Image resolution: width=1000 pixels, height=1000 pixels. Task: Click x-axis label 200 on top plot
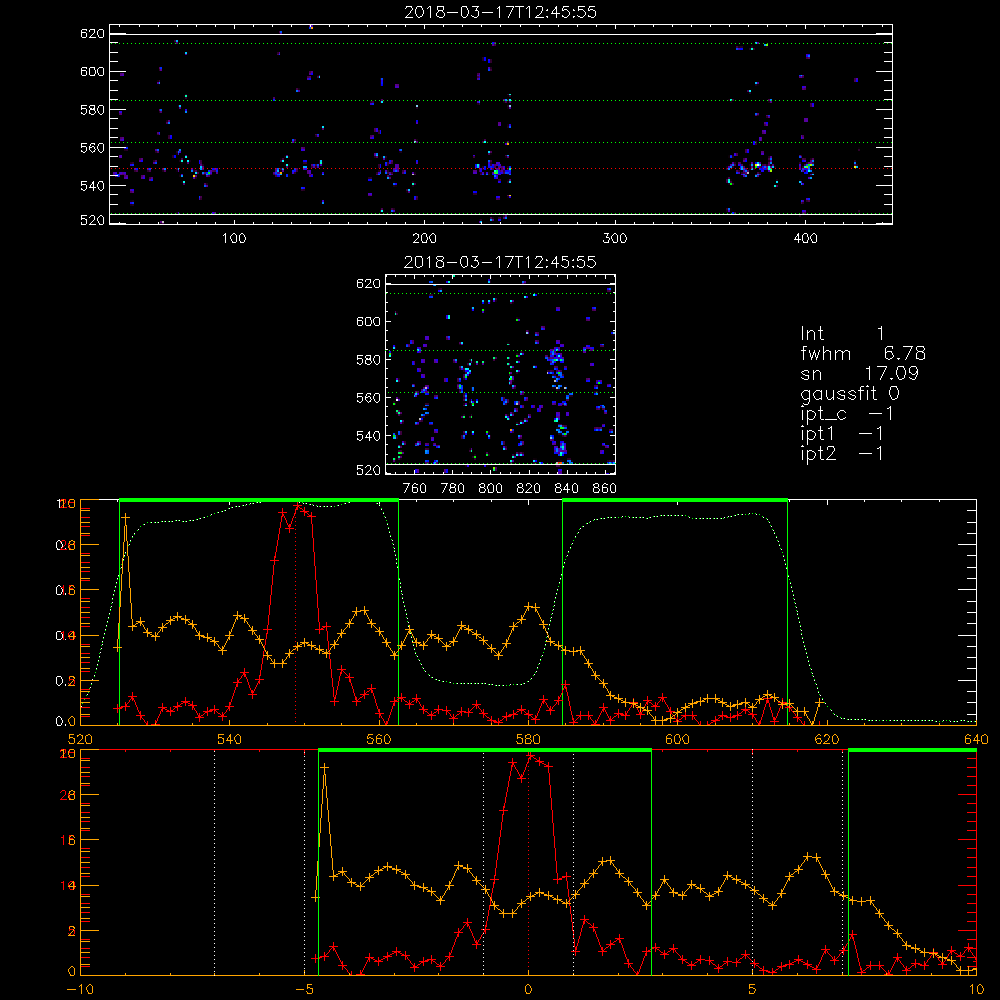click(x=424, y=239)
